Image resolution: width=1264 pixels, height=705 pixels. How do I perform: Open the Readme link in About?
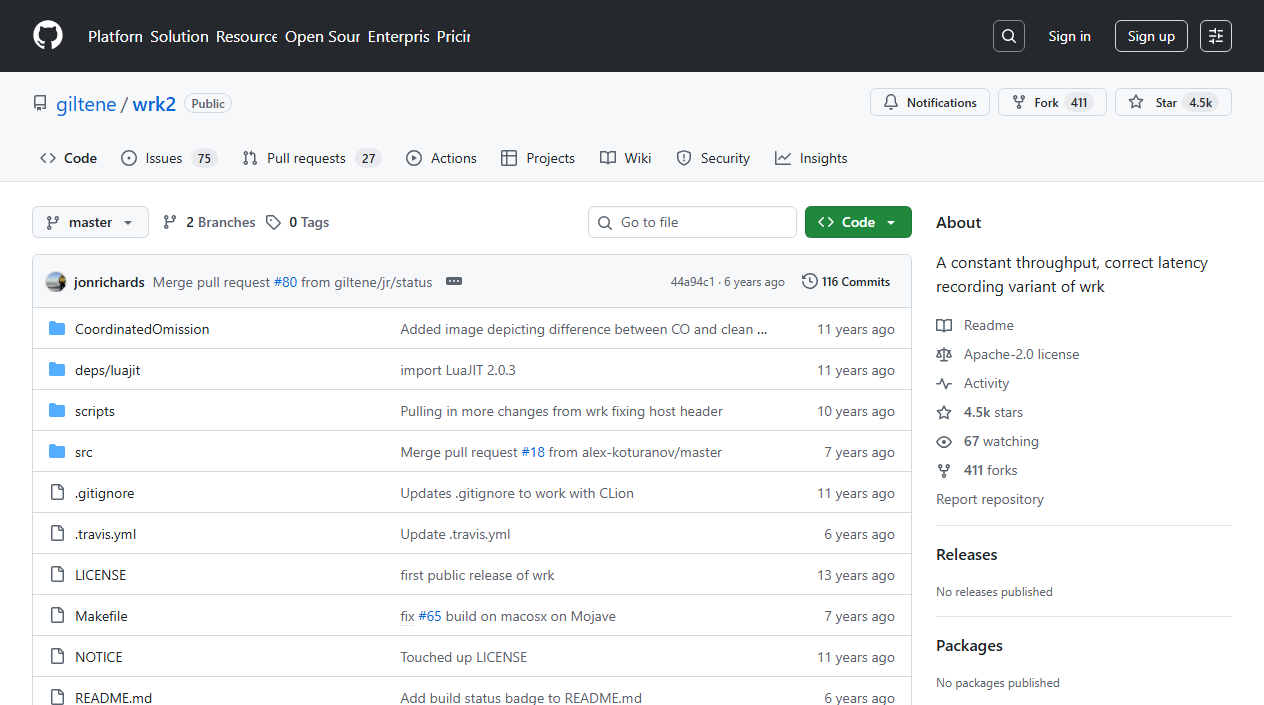coord(975,325)
